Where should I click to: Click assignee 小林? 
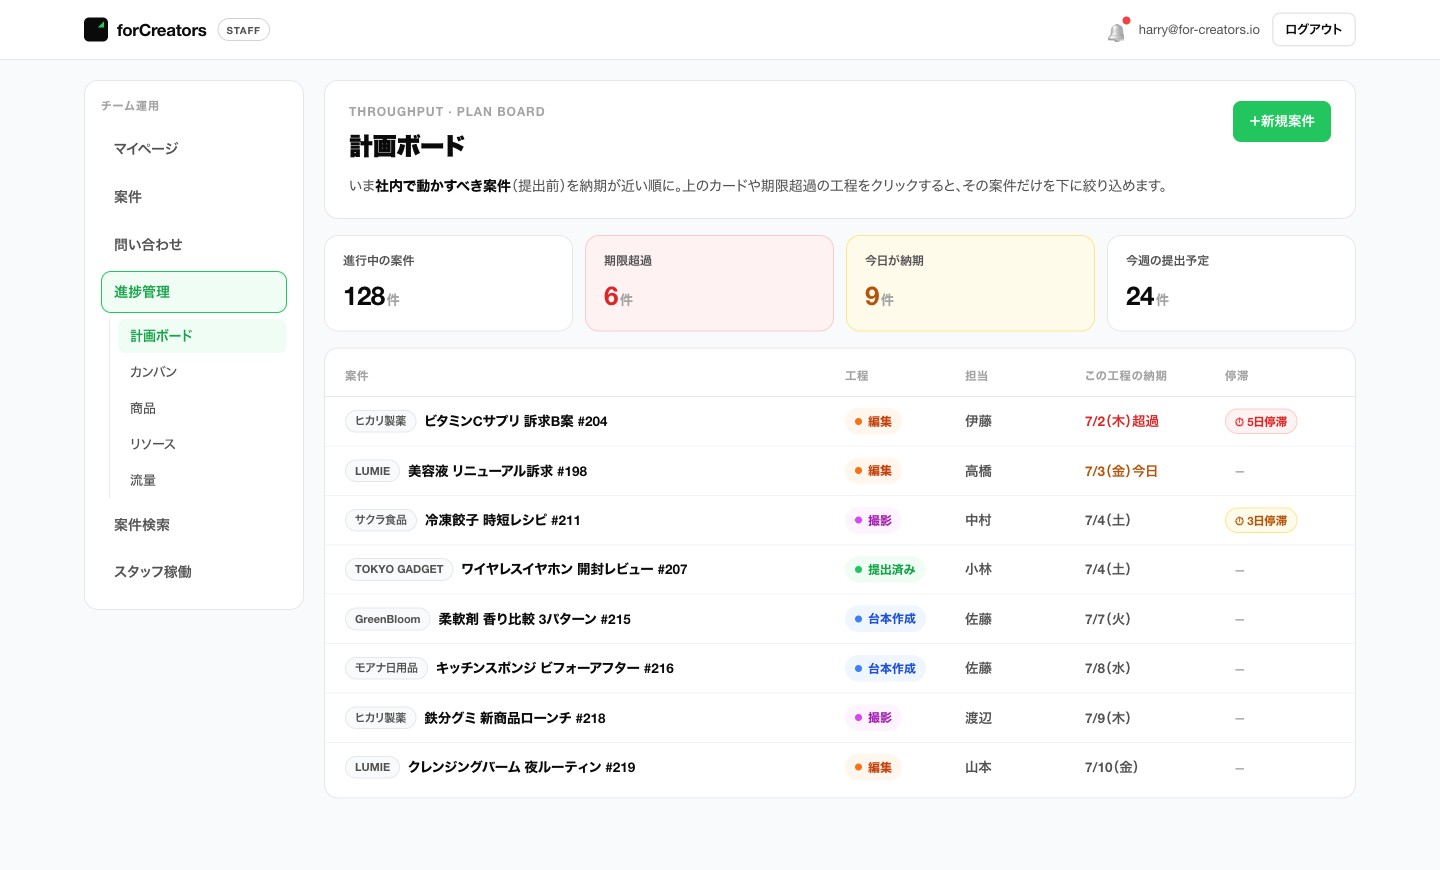(x=978, y=569)
